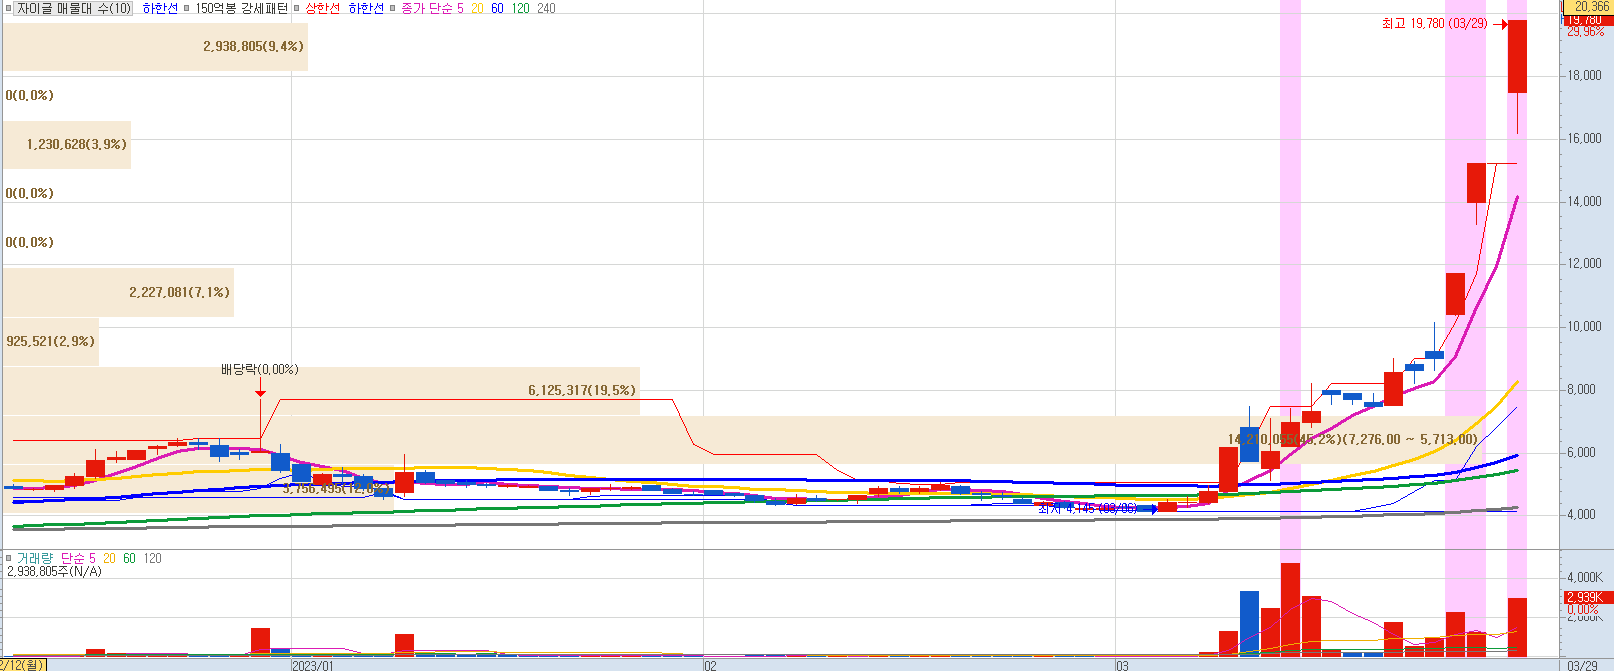Click the 2,938,805(9.4%) volume profile bar
Screen dimensions: 1614x671
pos(155,46)
